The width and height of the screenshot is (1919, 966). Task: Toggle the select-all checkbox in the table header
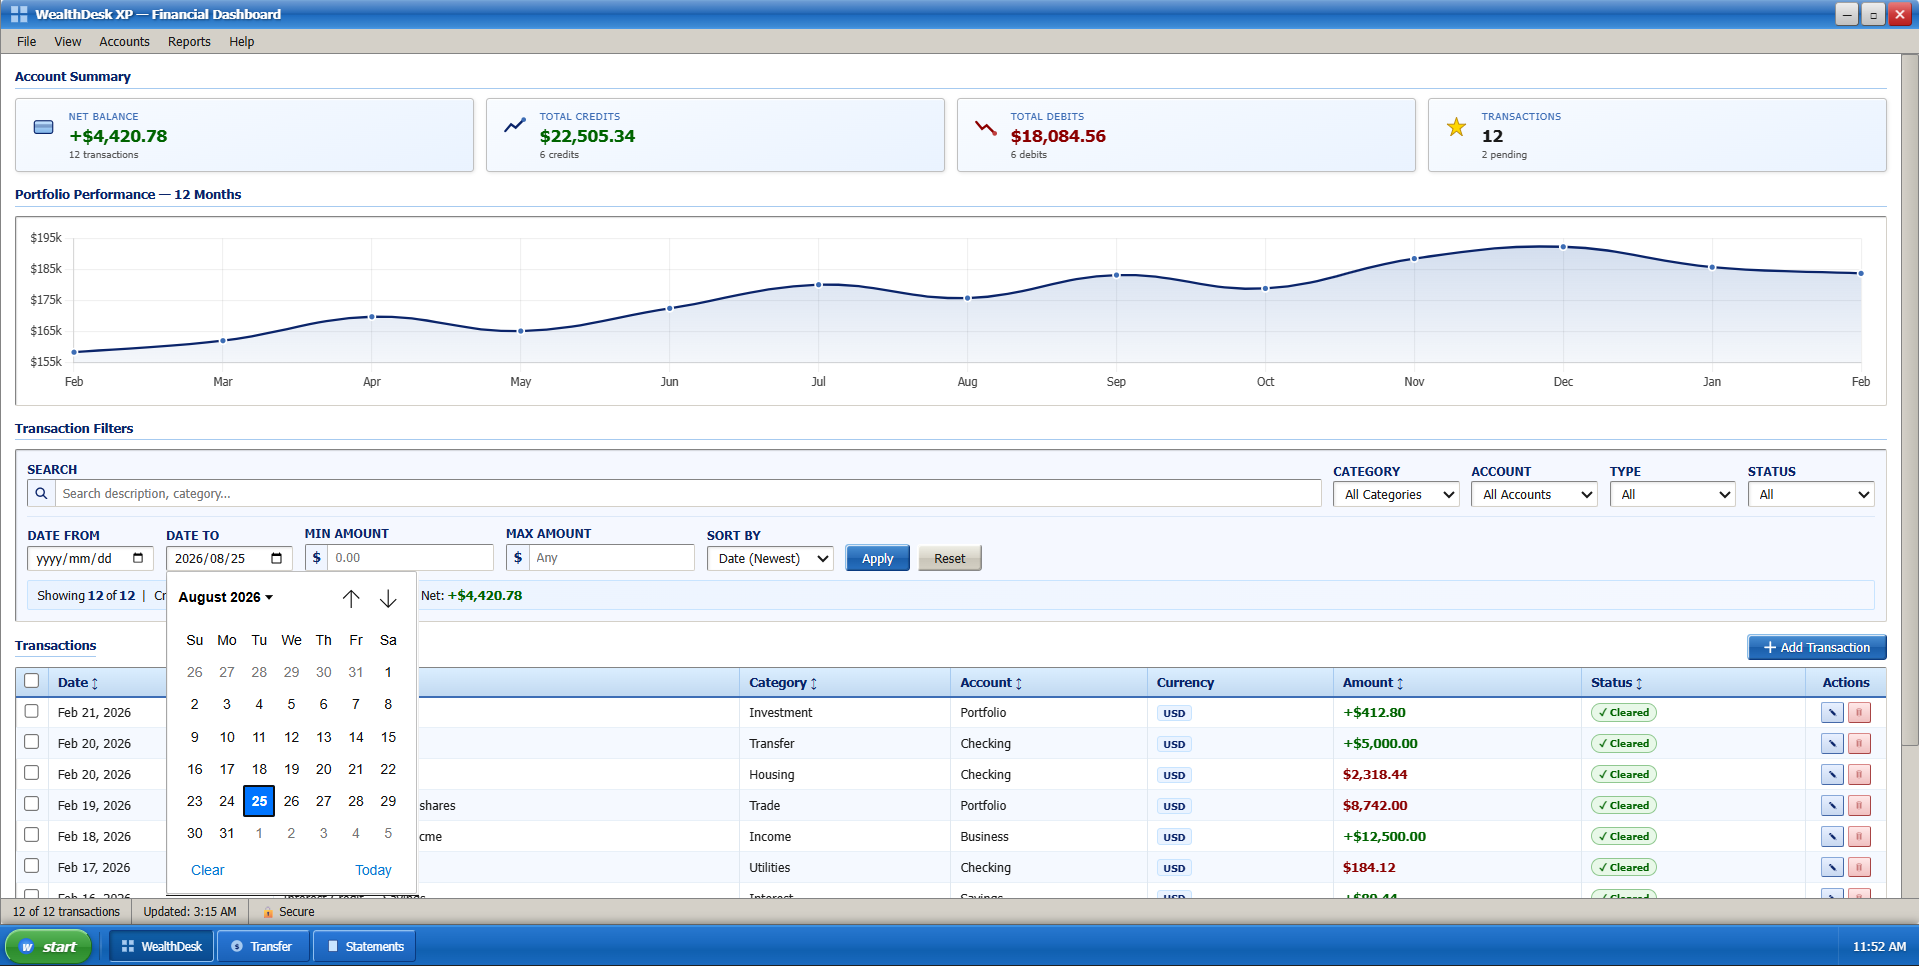click(x=31, y=680)
